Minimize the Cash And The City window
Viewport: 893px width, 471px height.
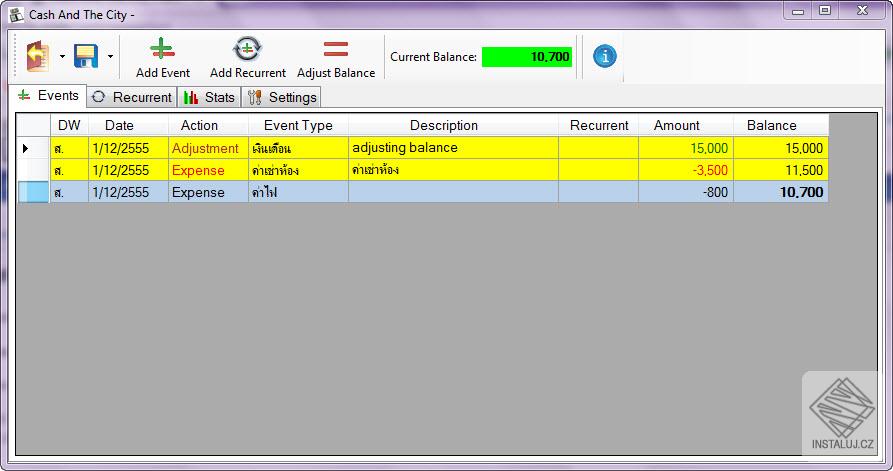tap(798, 11)
